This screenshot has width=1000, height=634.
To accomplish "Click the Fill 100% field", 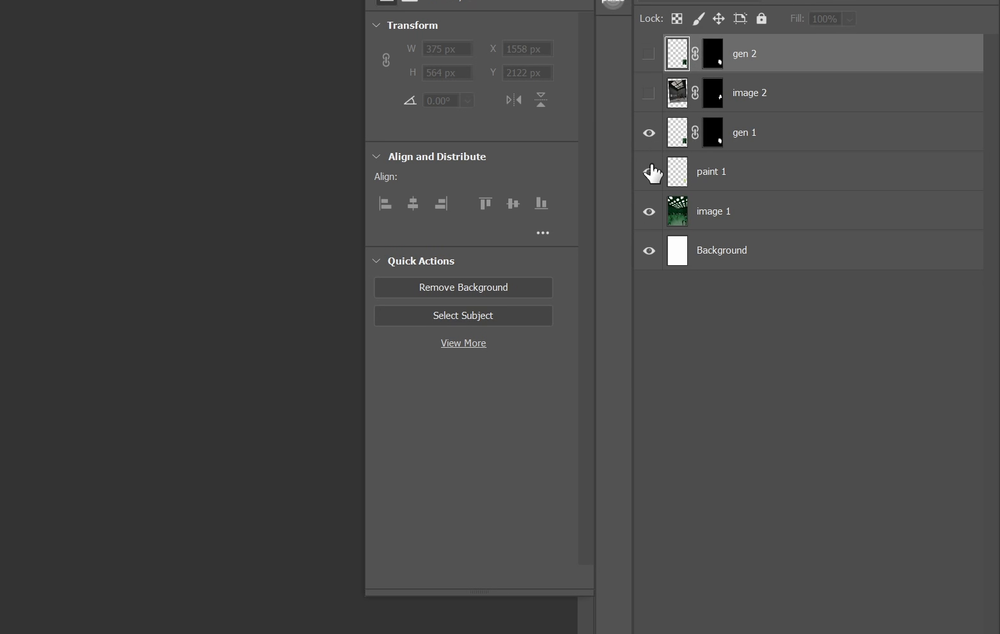I will [826, 19].
